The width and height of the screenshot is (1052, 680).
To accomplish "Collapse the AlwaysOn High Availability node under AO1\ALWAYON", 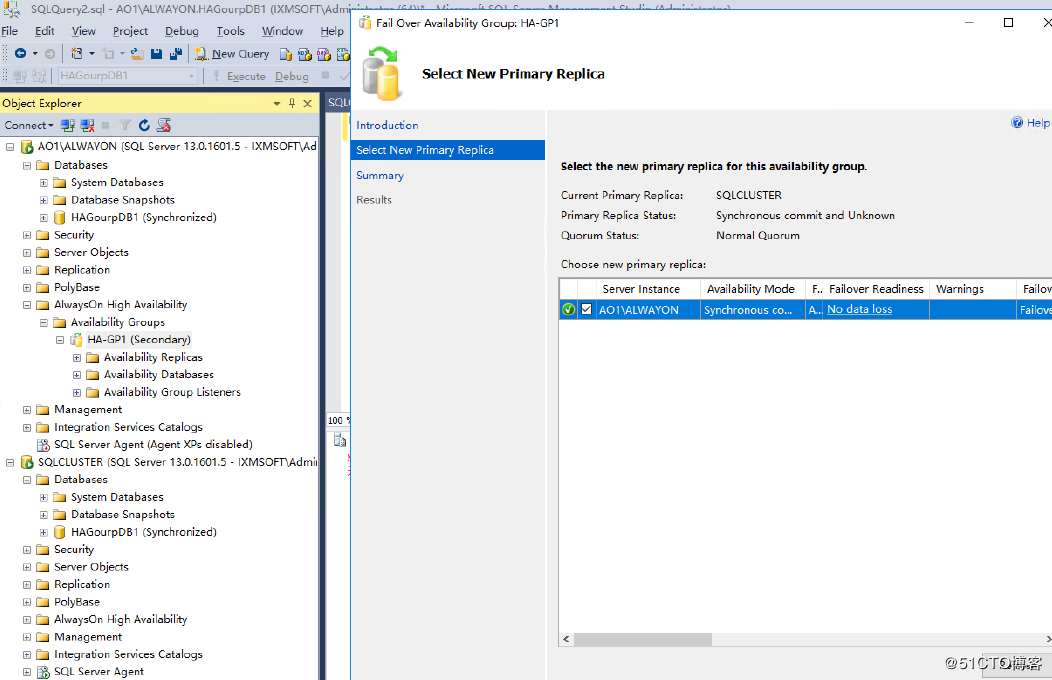I will (27, 304).
